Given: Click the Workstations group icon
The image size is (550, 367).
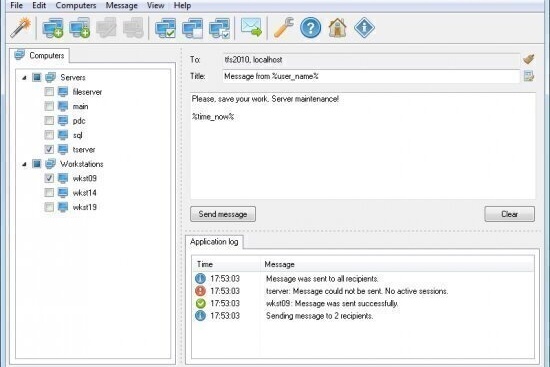Looking at the screenshot, I should tap(51, 164).
